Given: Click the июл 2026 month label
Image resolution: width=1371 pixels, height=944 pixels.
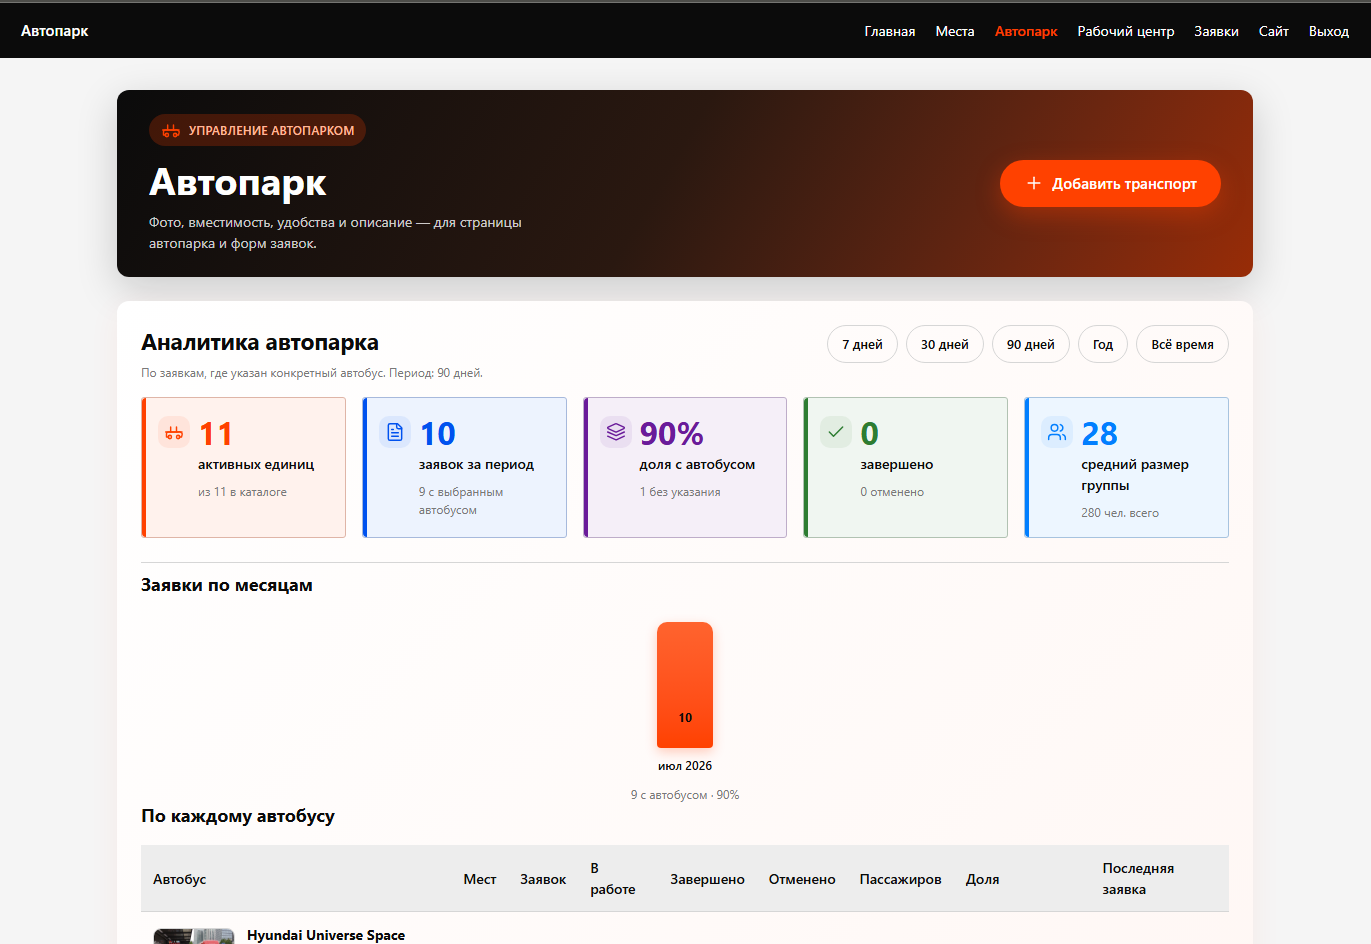Looking at the screenshot, I should pyautogui.click(x=685, y=766).
